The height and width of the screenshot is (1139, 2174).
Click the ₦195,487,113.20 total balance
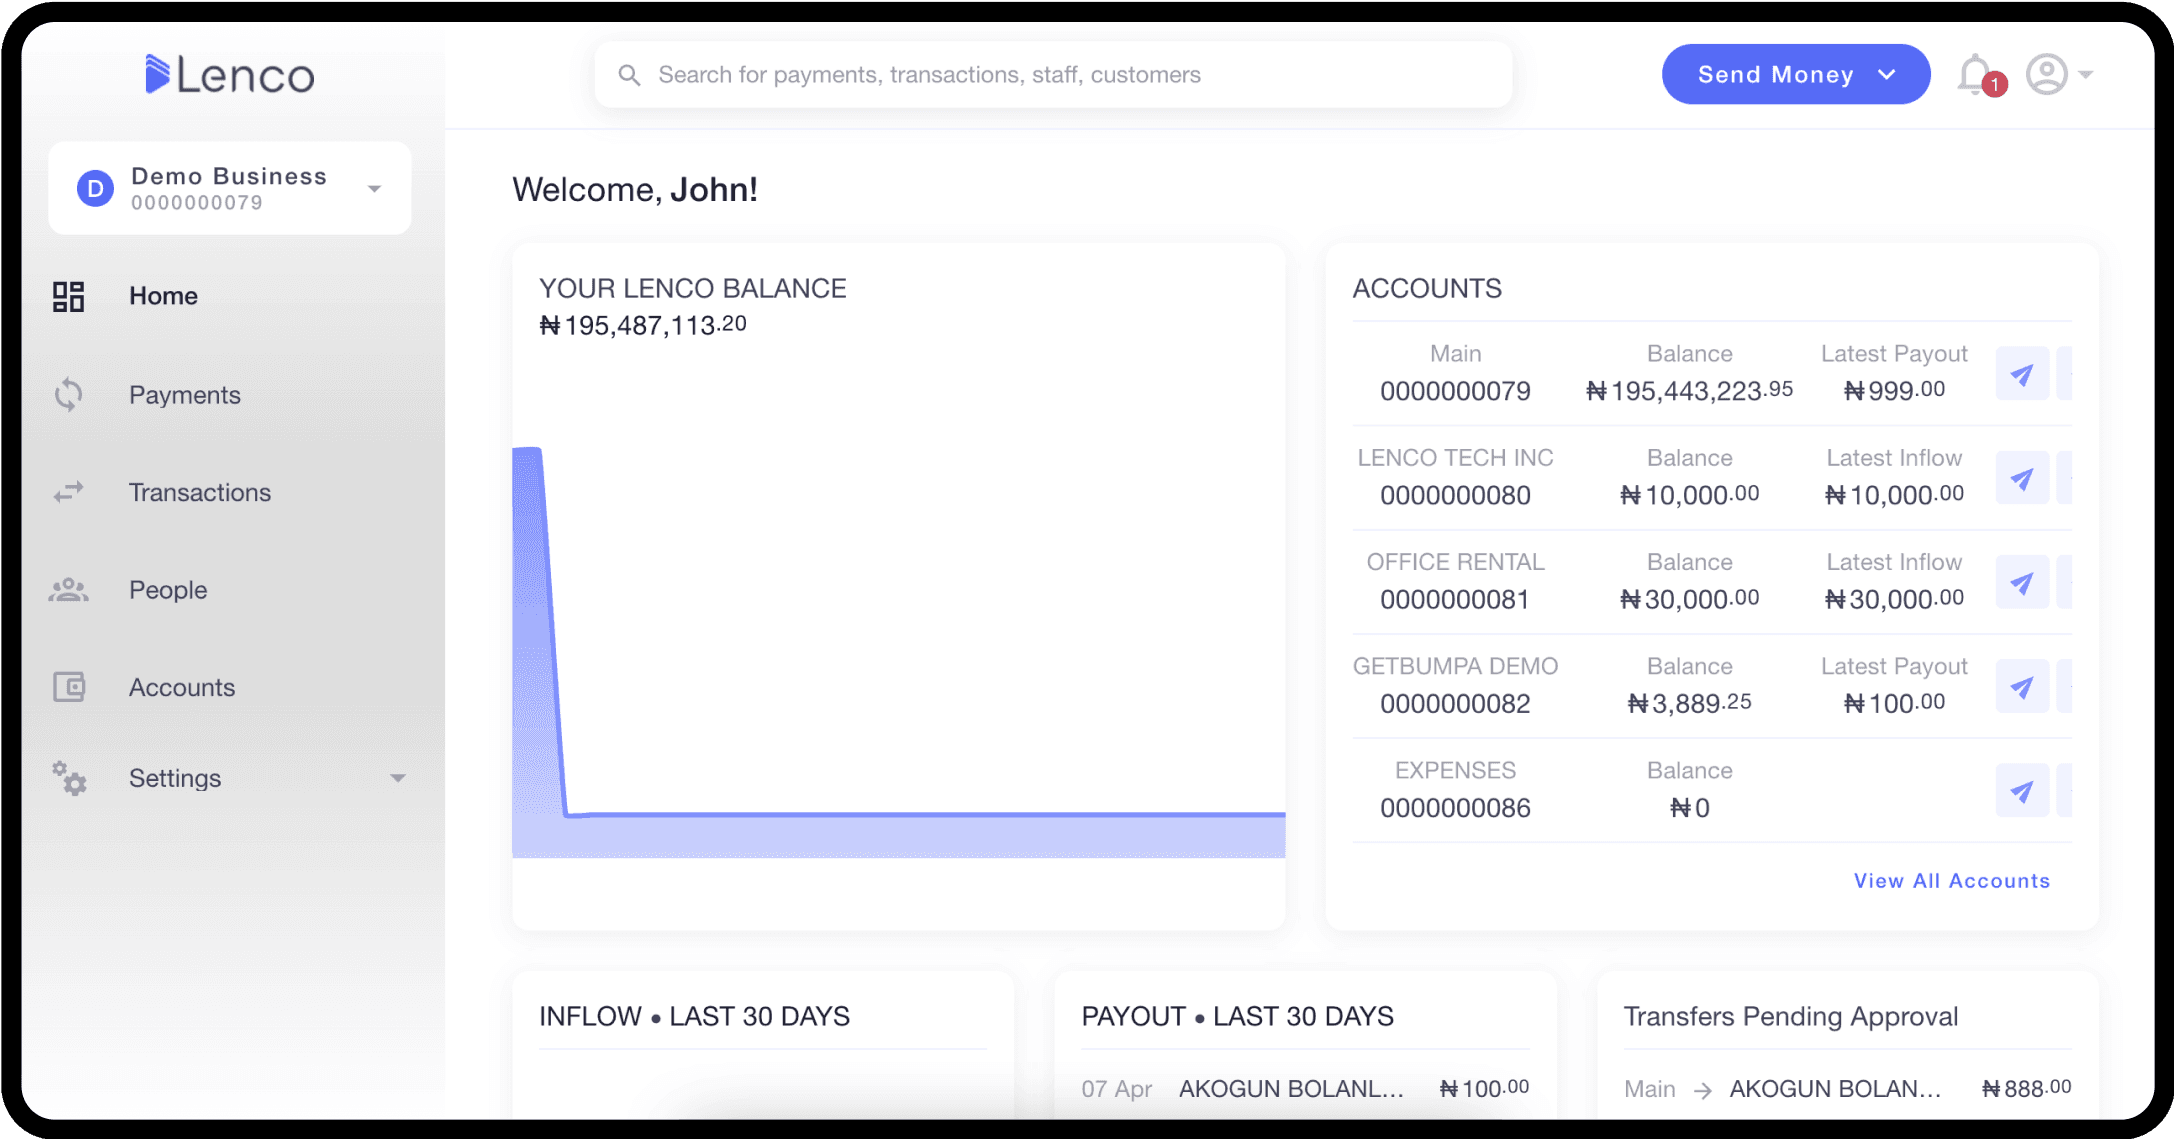(x=643, y=325)
